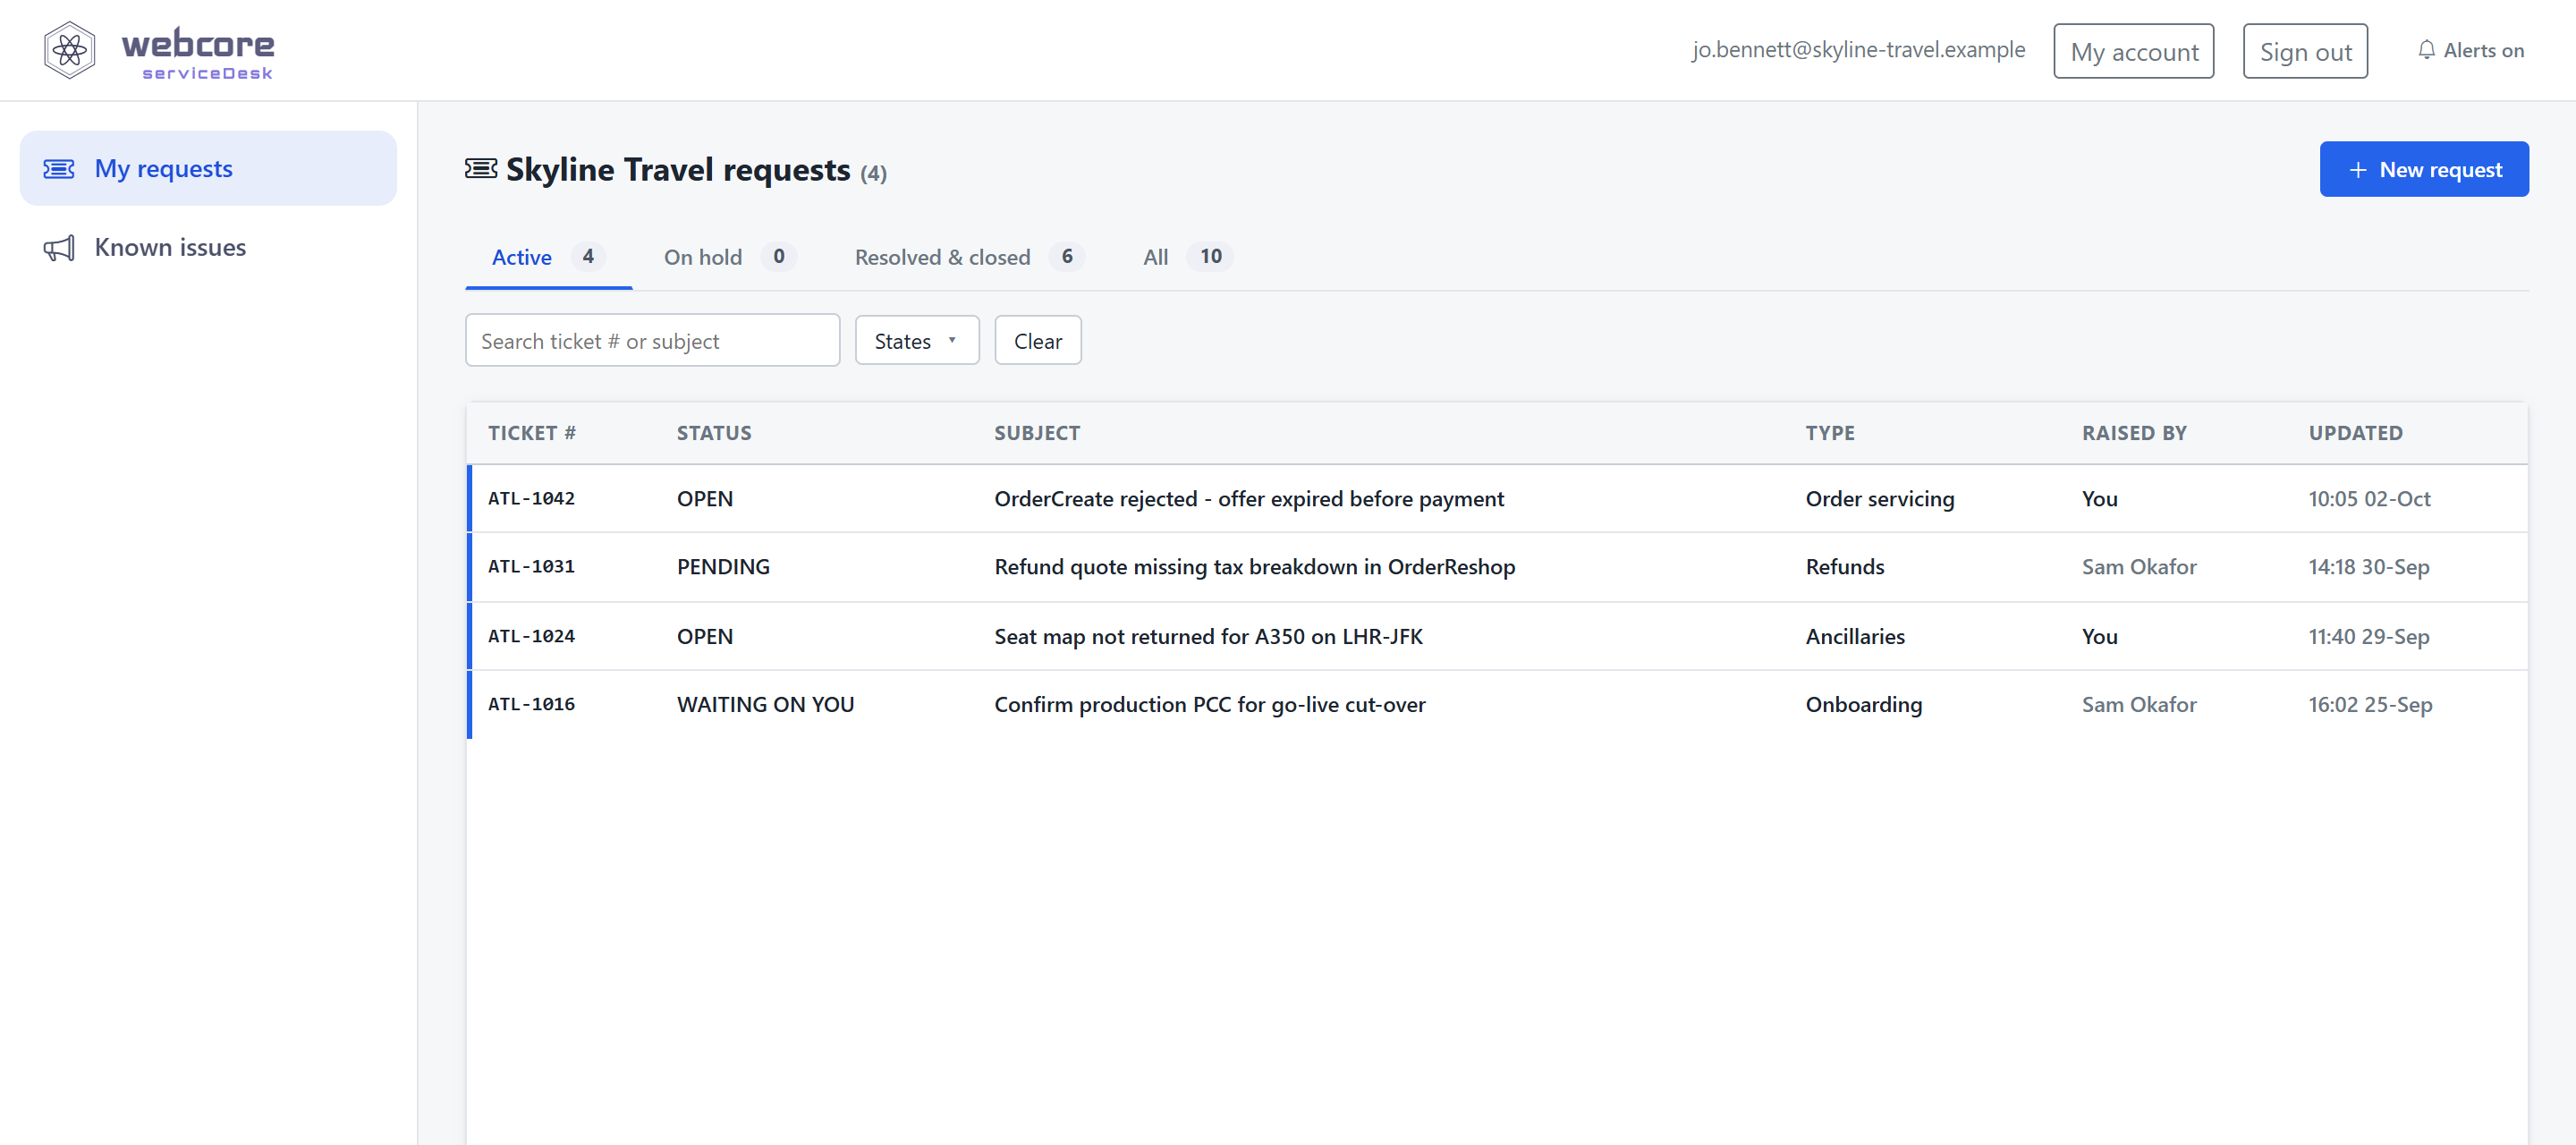
Task: Open ticket ATL-1042
Action: point(531,499)
